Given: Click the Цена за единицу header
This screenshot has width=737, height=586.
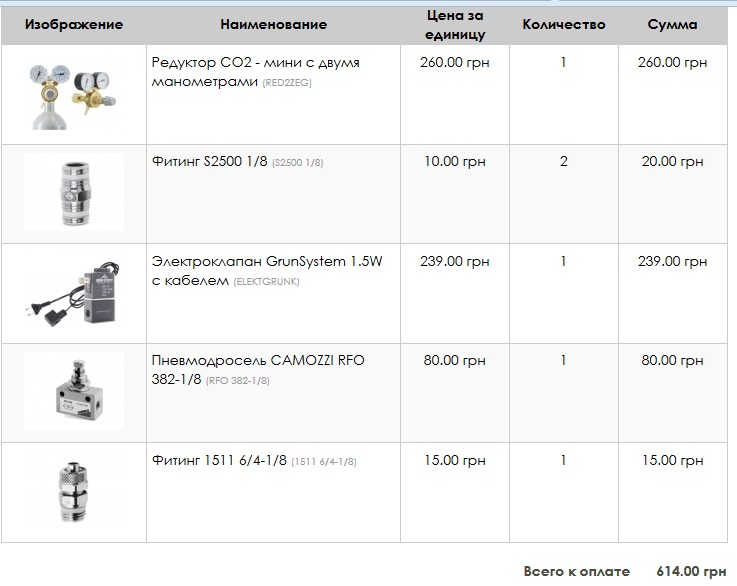Looking at the screenshot, I should tap(455, 25).
